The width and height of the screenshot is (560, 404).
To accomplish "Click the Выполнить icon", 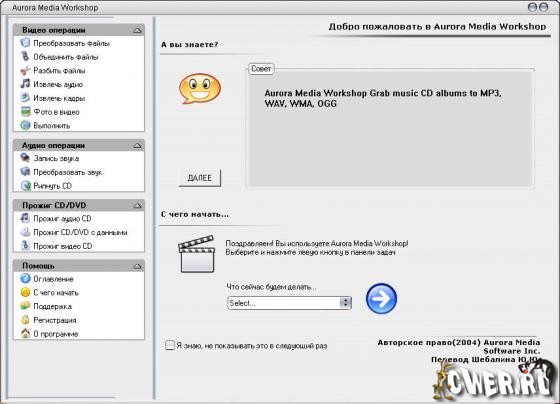I will pos(25,125).
